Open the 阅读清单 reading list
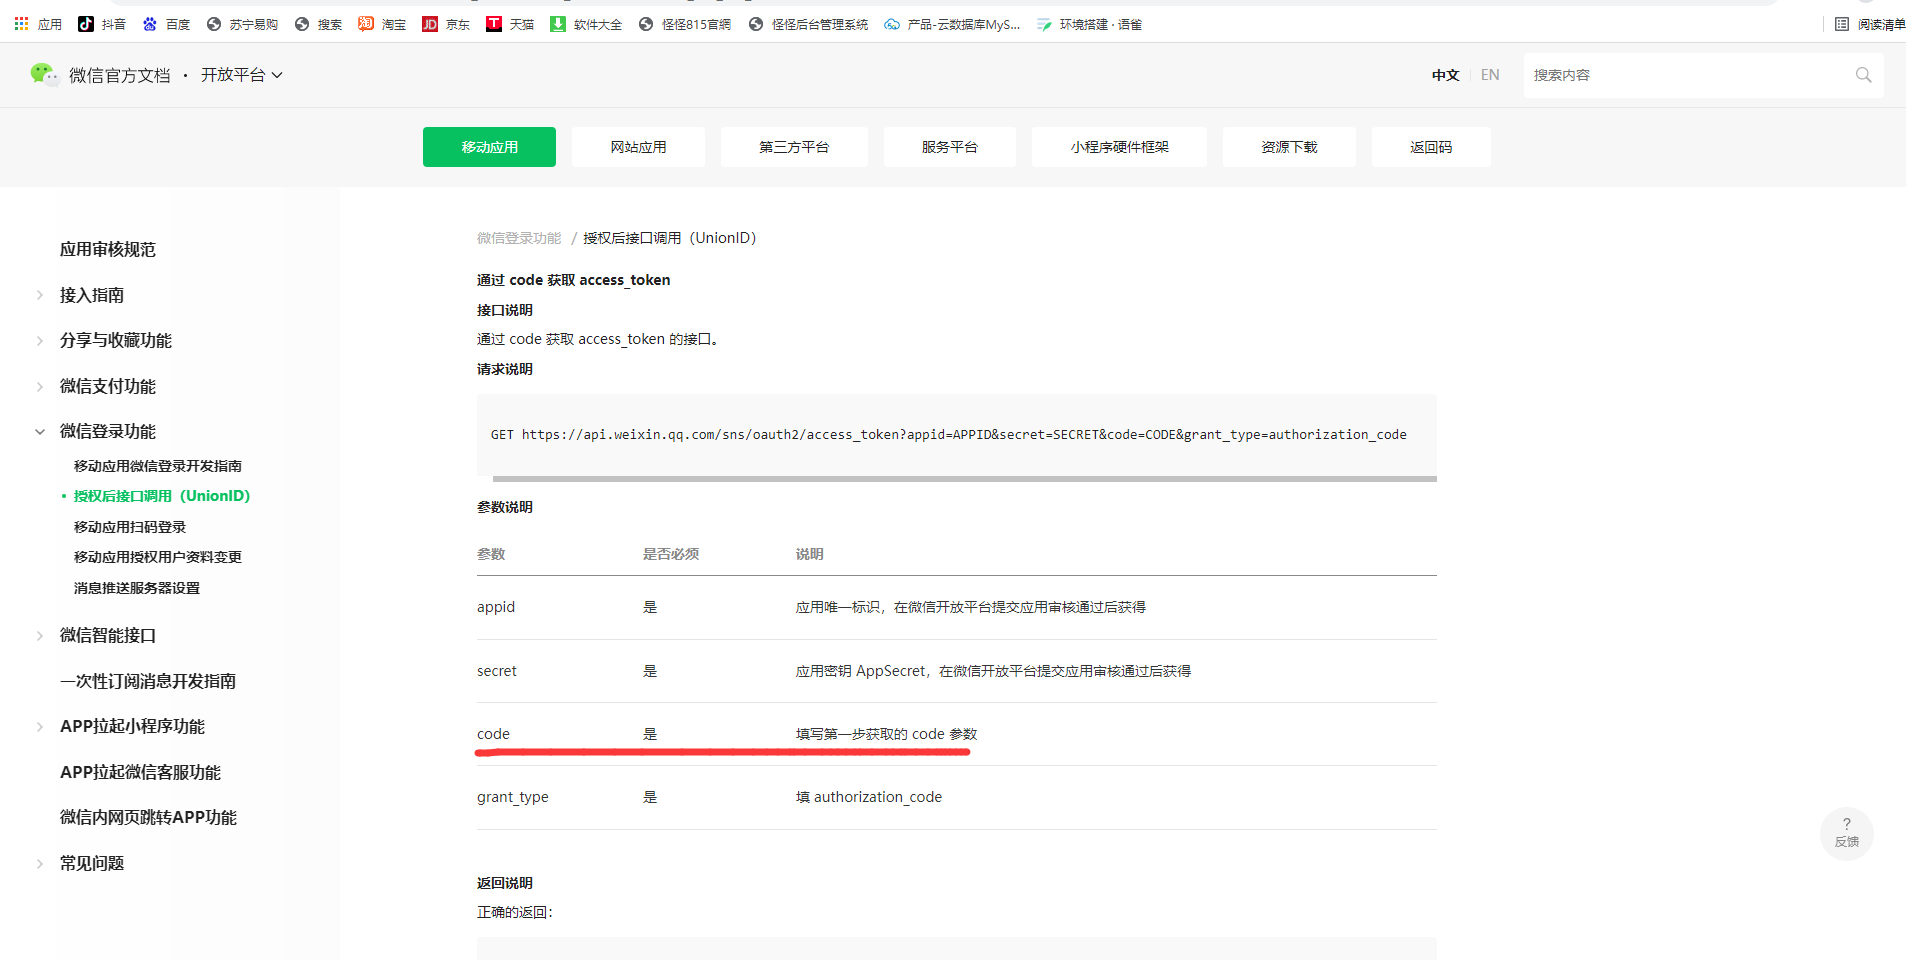The image size is (1906, 960). tap(1870, 24)
